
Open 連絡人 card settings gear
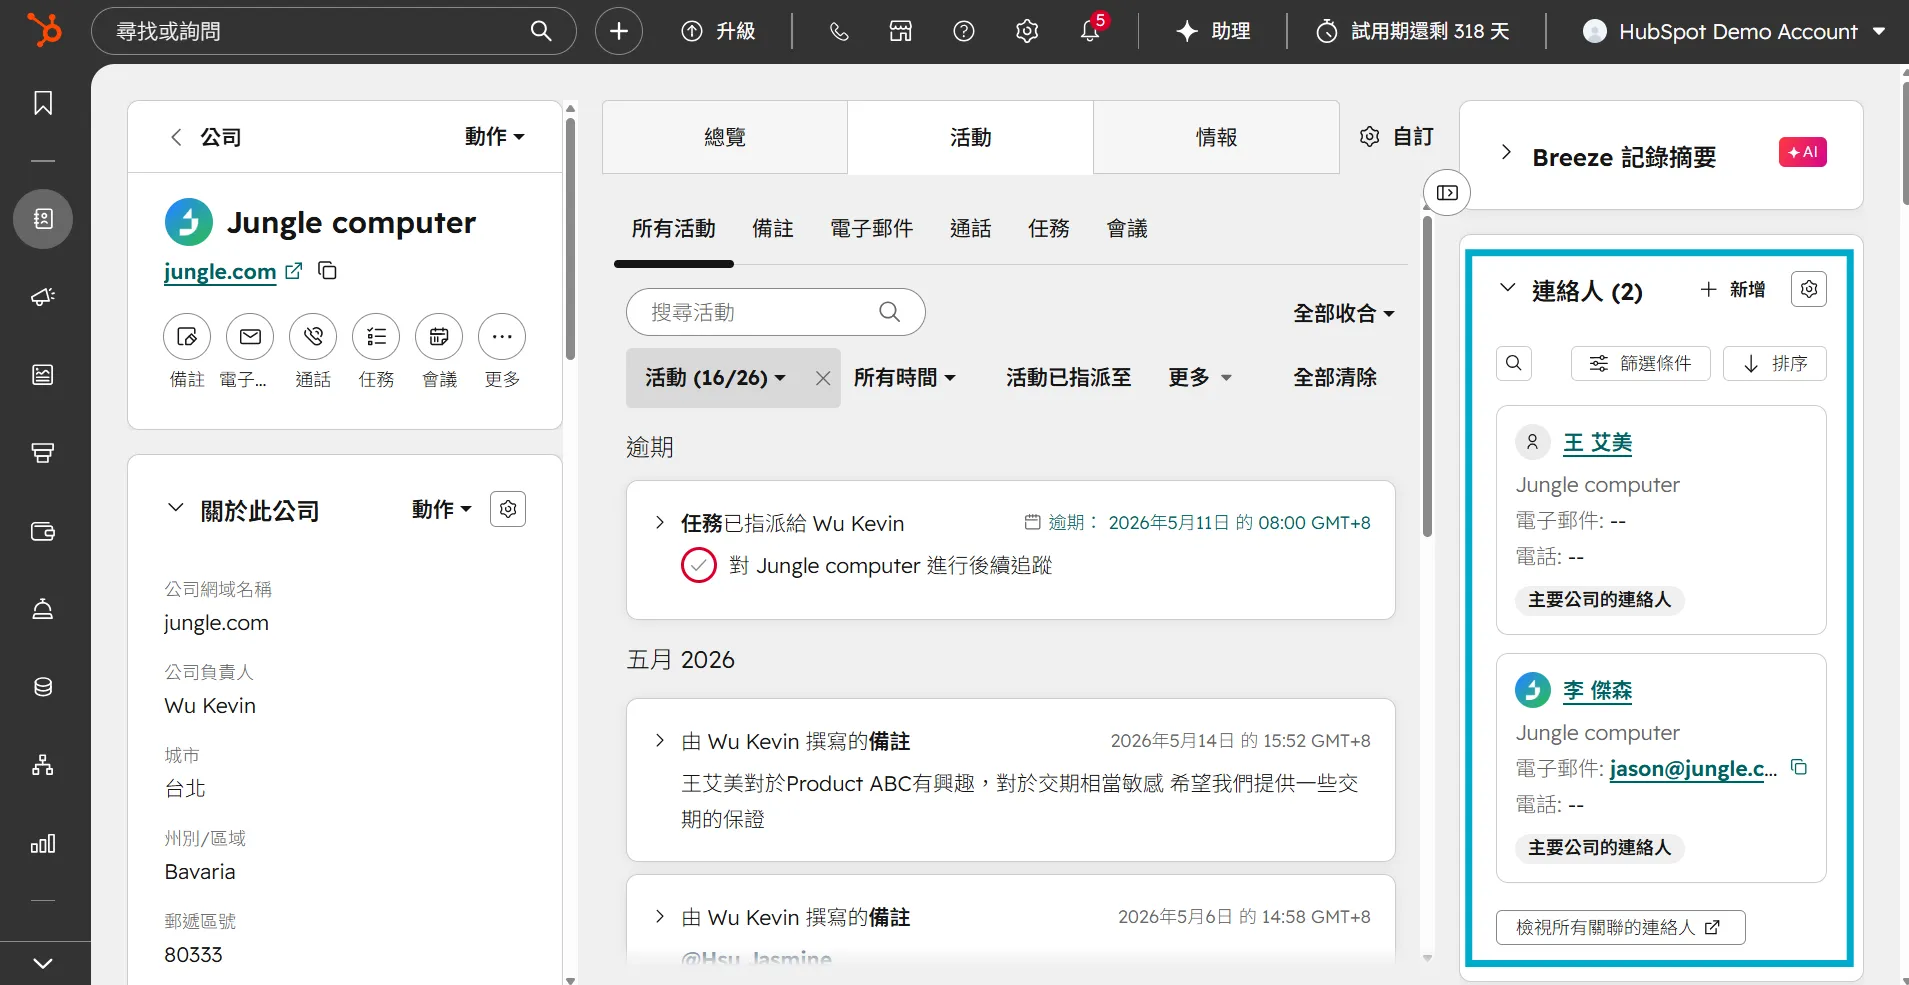pos(1809,289)
